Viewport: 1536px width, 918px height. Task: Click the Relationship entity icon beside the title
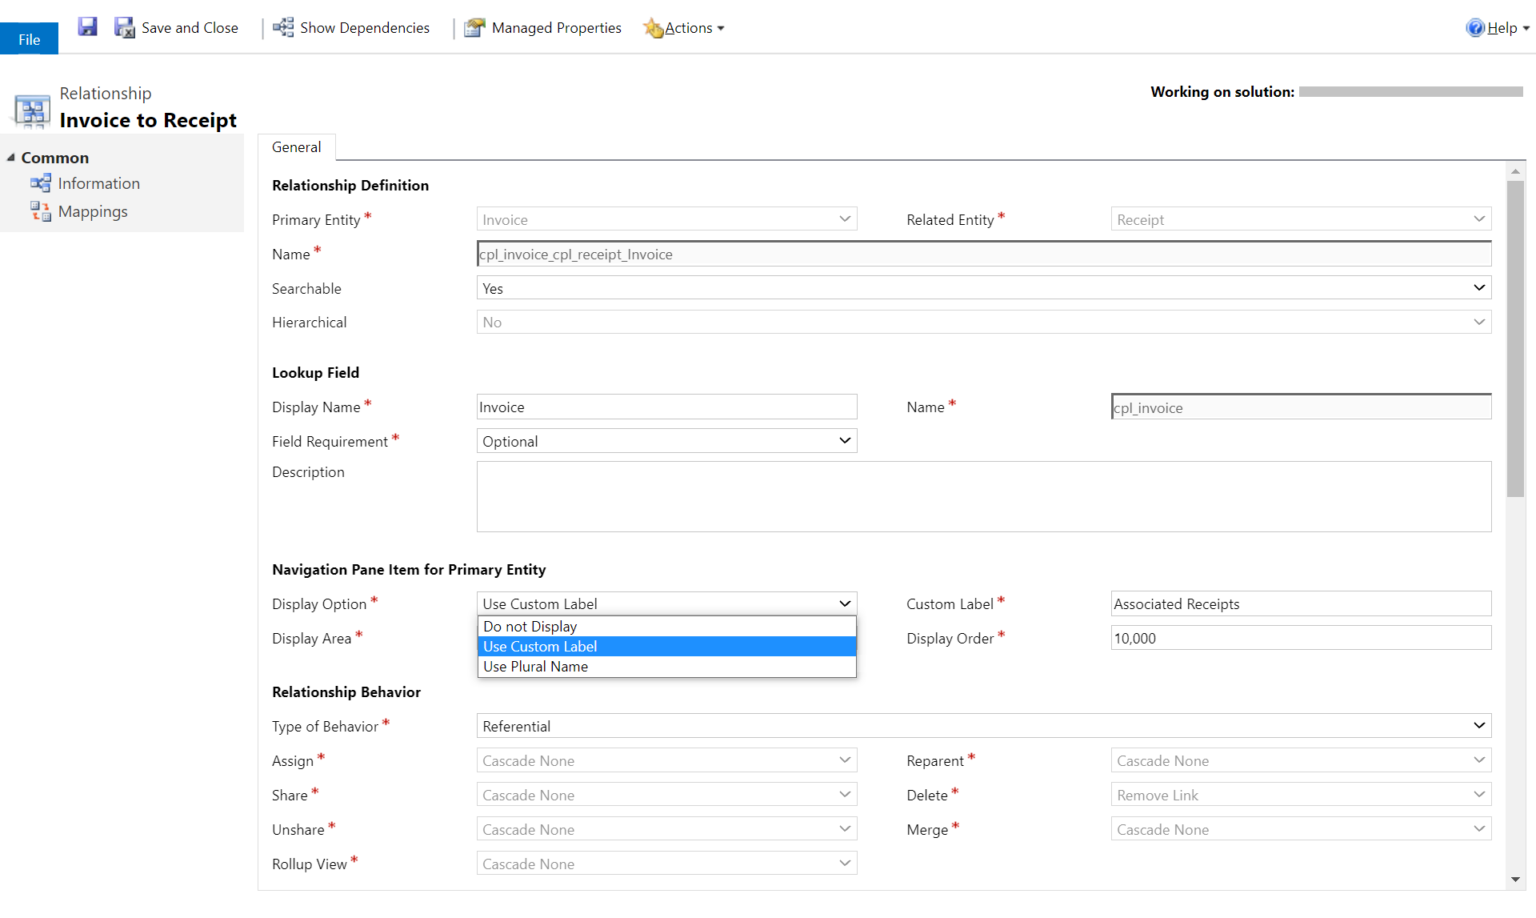pyautogui.click(x=31, y=110)
